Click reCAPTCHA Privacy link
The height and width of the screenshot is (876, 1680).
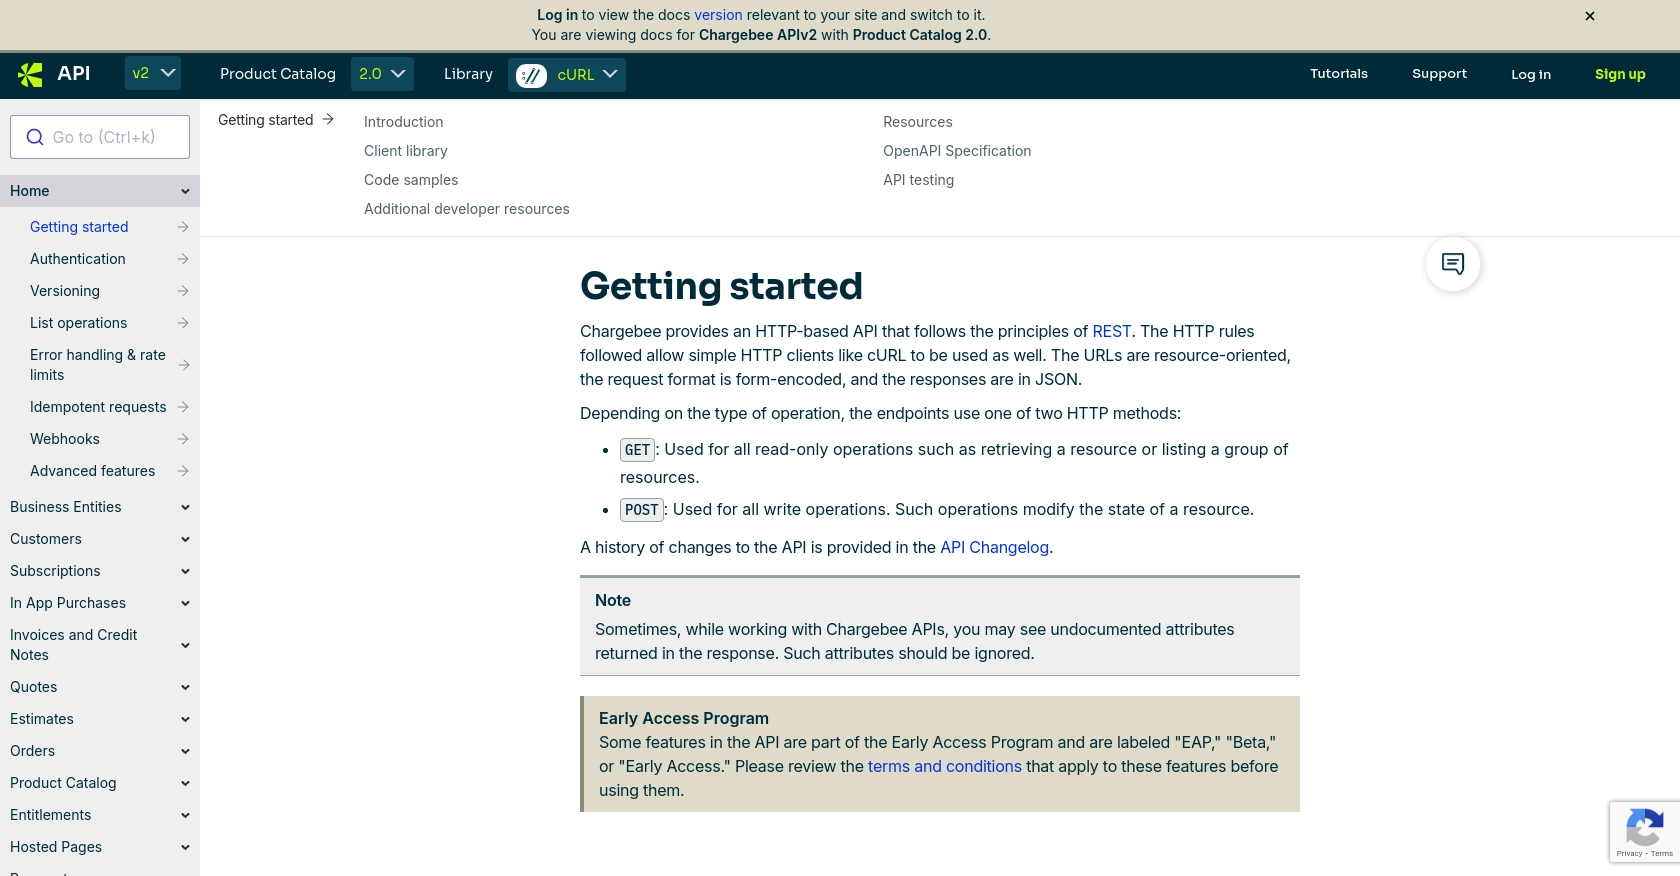(1629, 853)
